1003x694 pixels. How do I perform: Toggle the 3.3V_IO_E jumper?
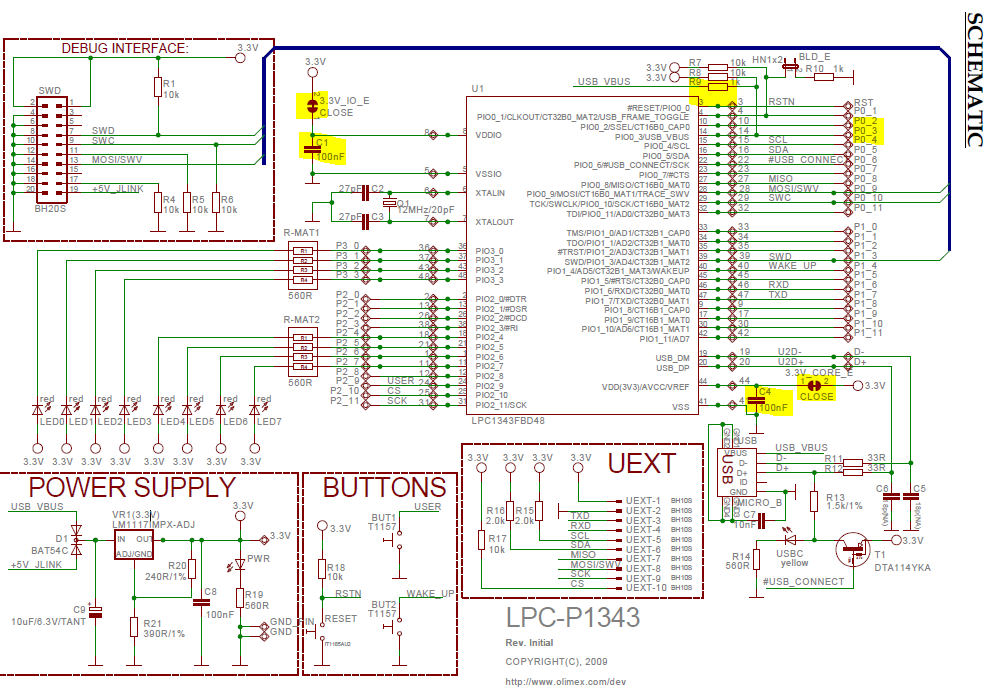click(315, 103)
